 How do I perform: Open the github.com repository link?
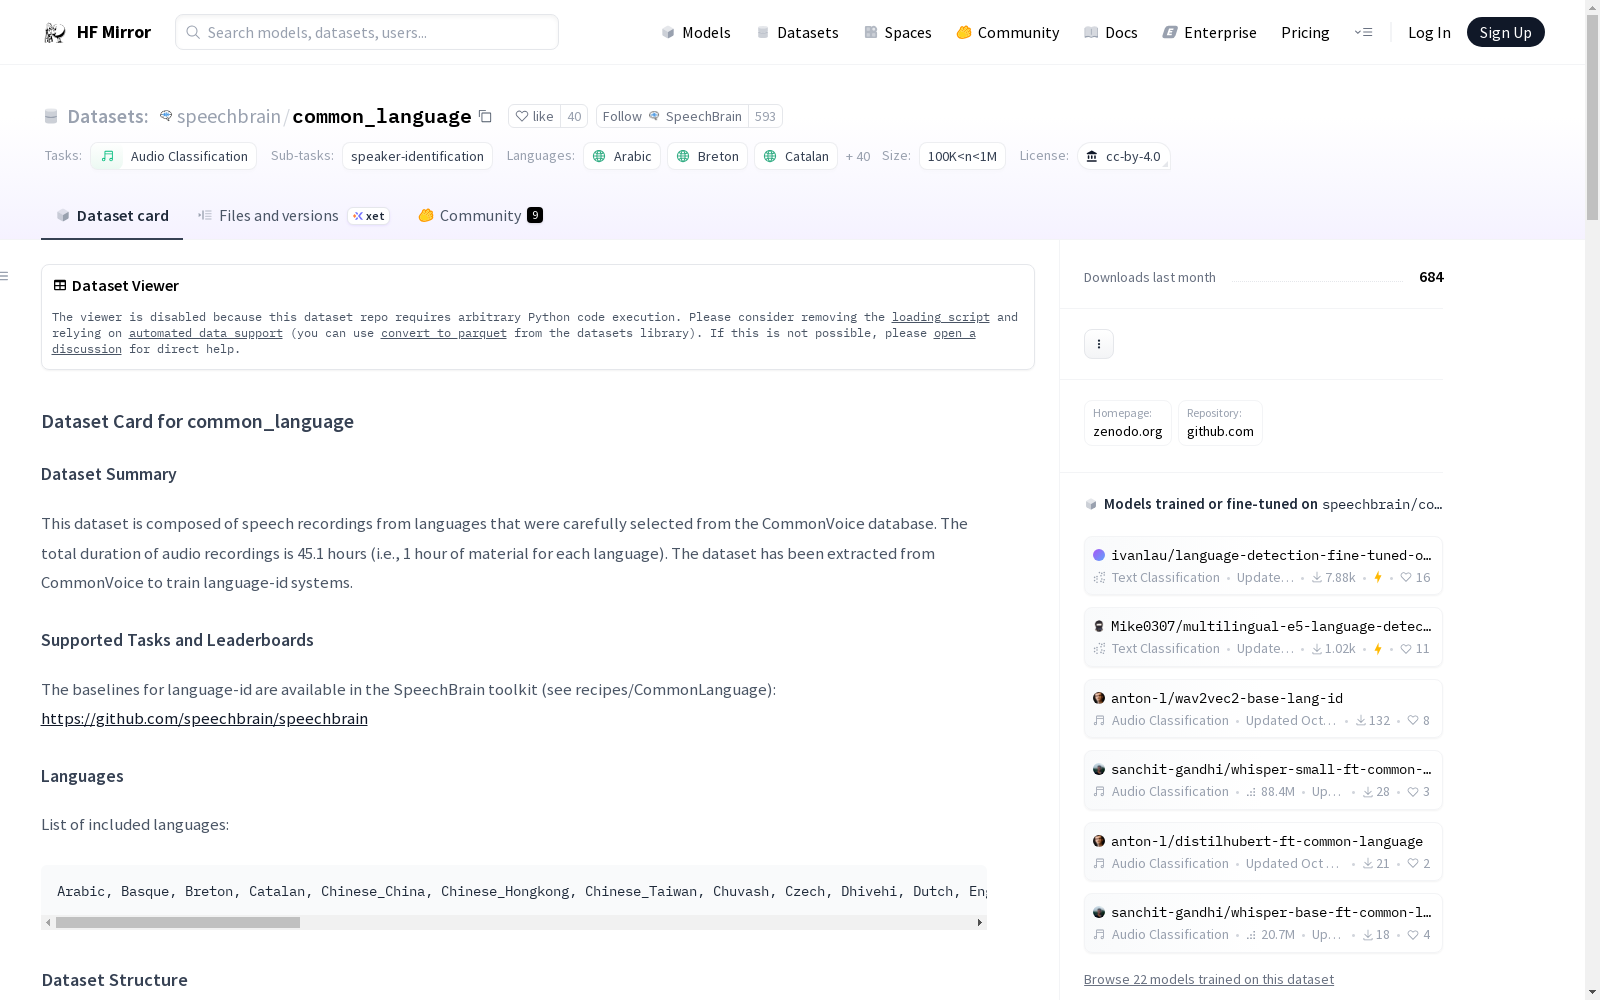point(1220,423)
